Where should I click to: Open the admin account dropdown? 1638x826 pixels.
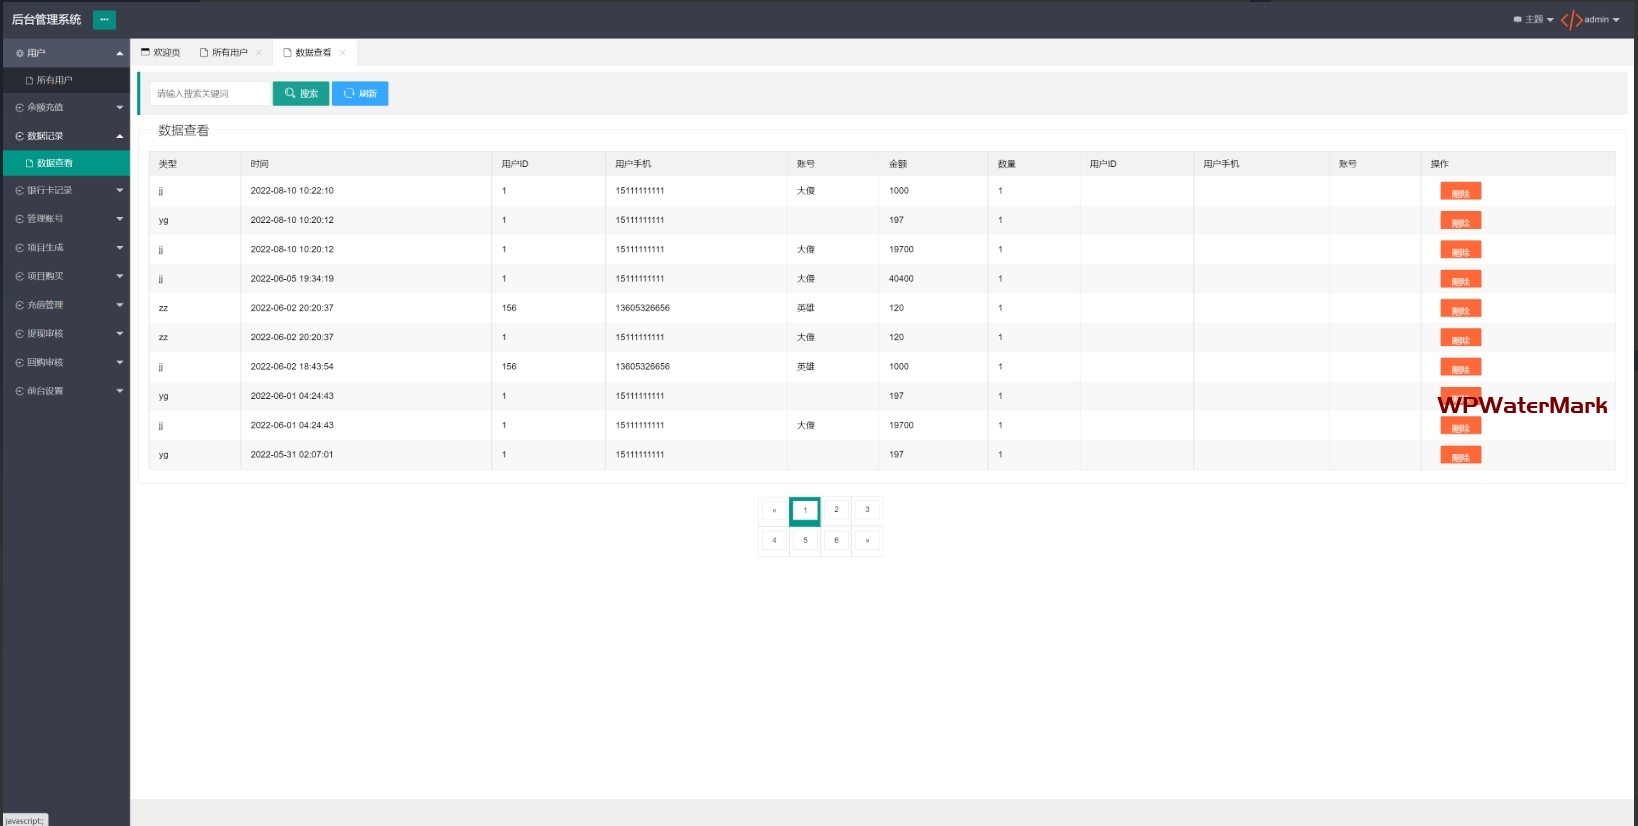coord(1601,20)
